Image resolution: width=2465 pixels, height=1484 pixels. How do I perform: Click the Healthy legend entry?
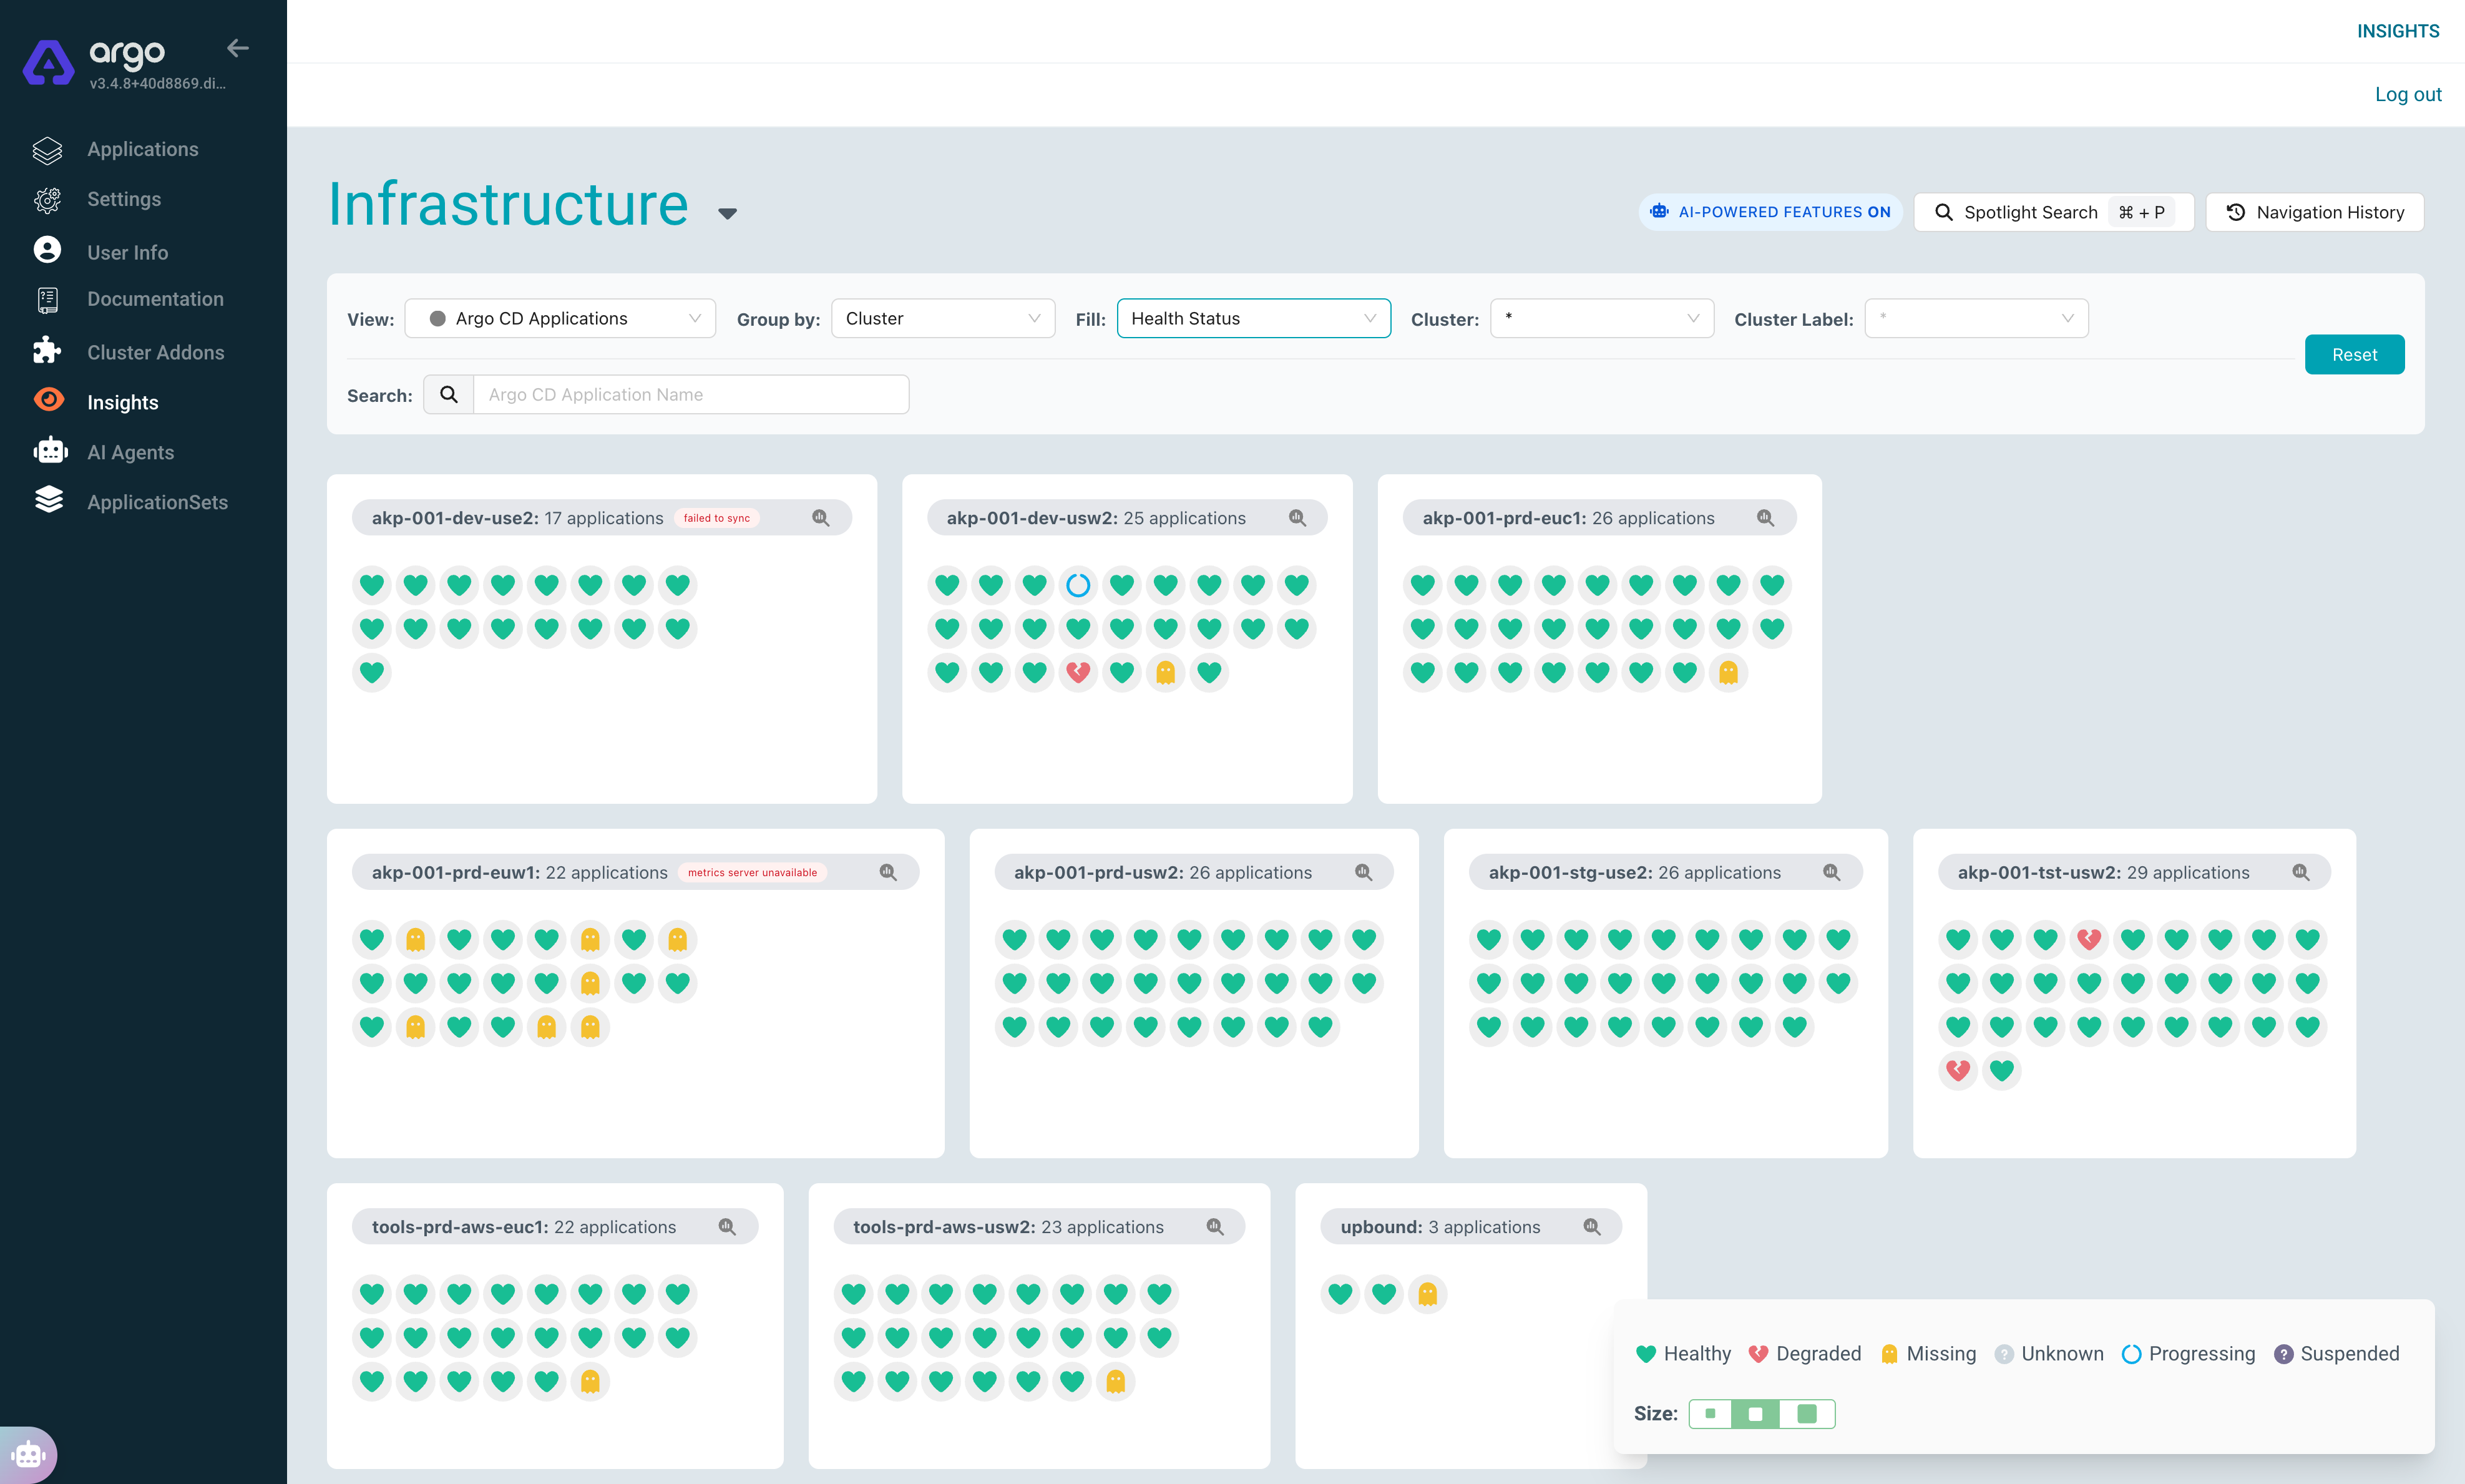pyautogui.click(x=1683, y=1354)
